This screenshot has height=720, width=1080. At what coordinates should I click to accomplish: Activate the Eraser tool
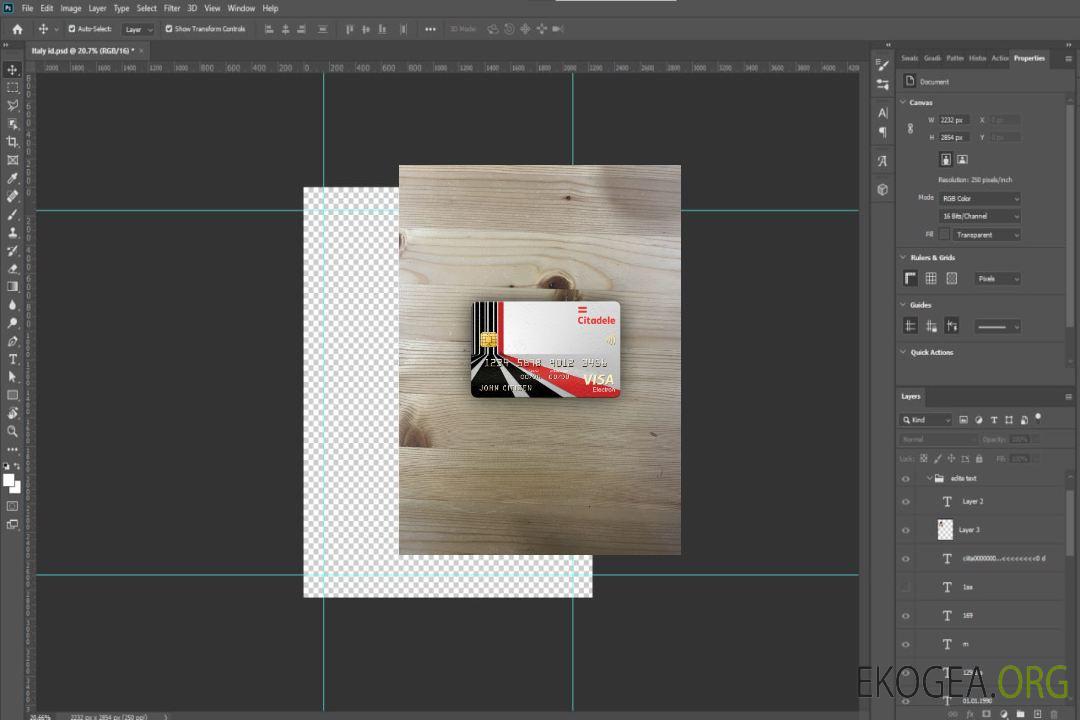pyautogui.click(x=13, y=268)
